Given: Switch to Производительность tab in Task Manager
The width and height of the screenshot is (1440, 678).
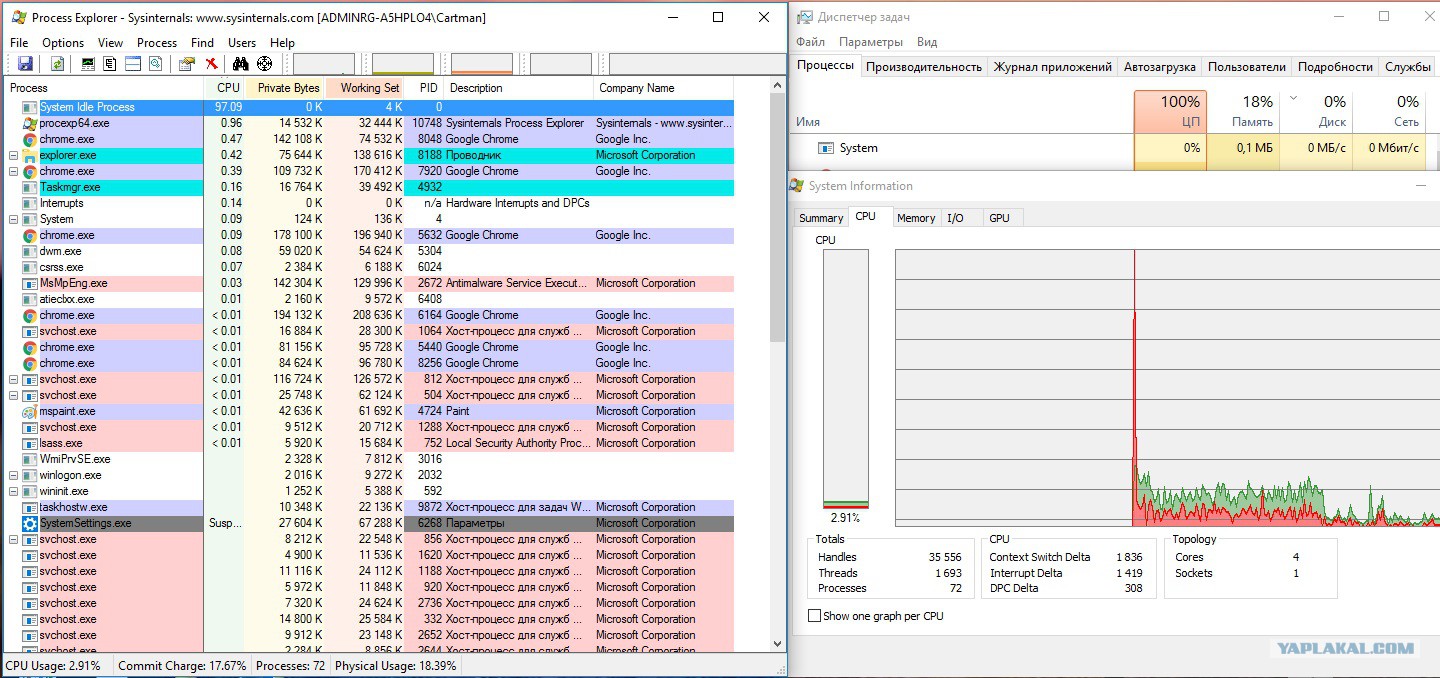Looking at the screenshot, I should (x=923, y=67).
